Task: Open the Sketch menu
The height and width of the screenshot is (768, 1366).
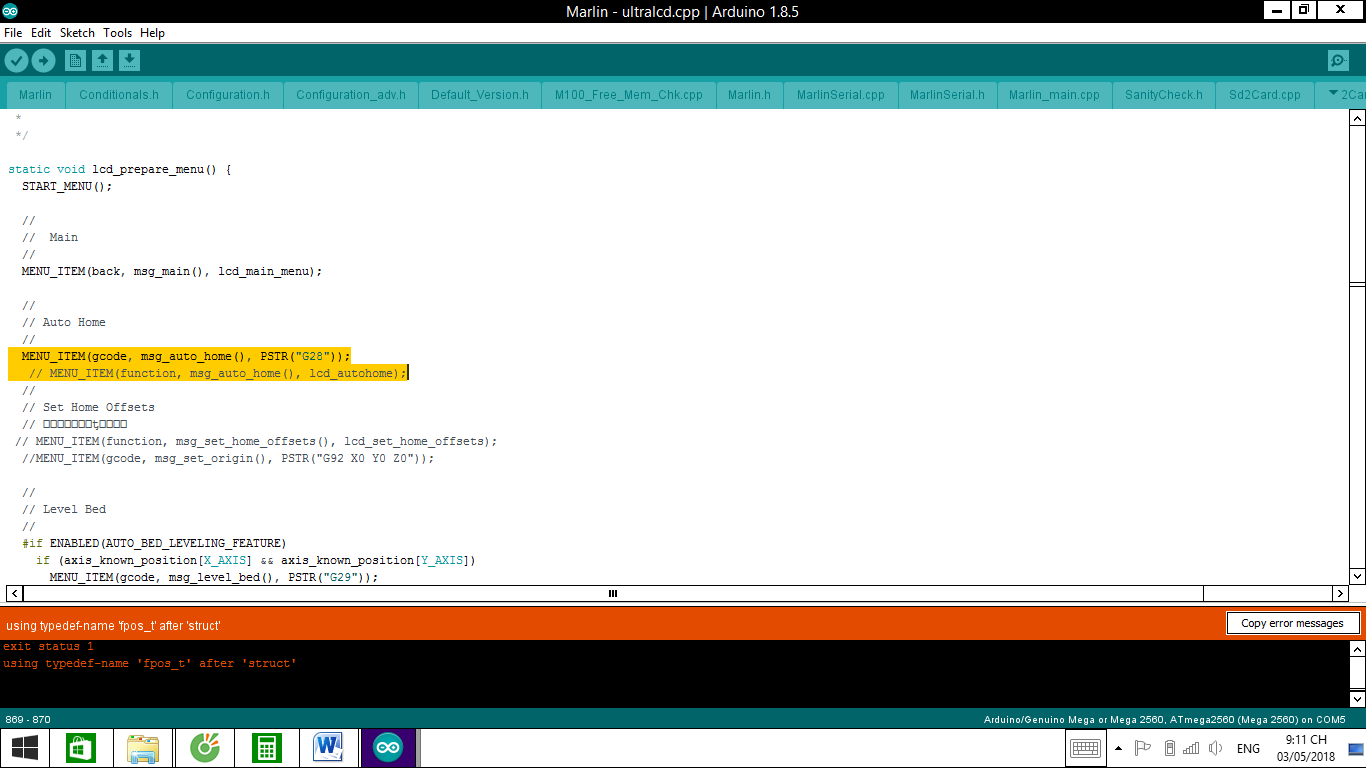Action: pos(77,33)
